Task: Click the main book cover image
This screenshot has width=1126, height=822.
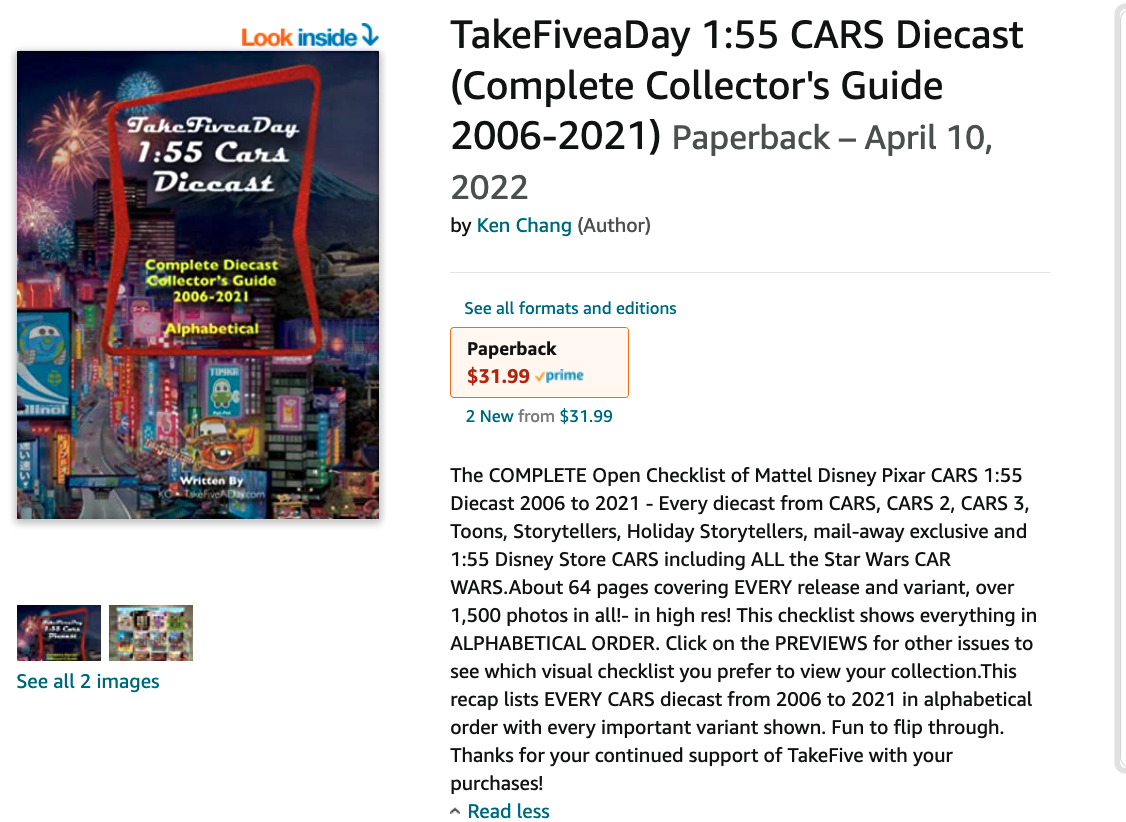Action: point(198,285)
